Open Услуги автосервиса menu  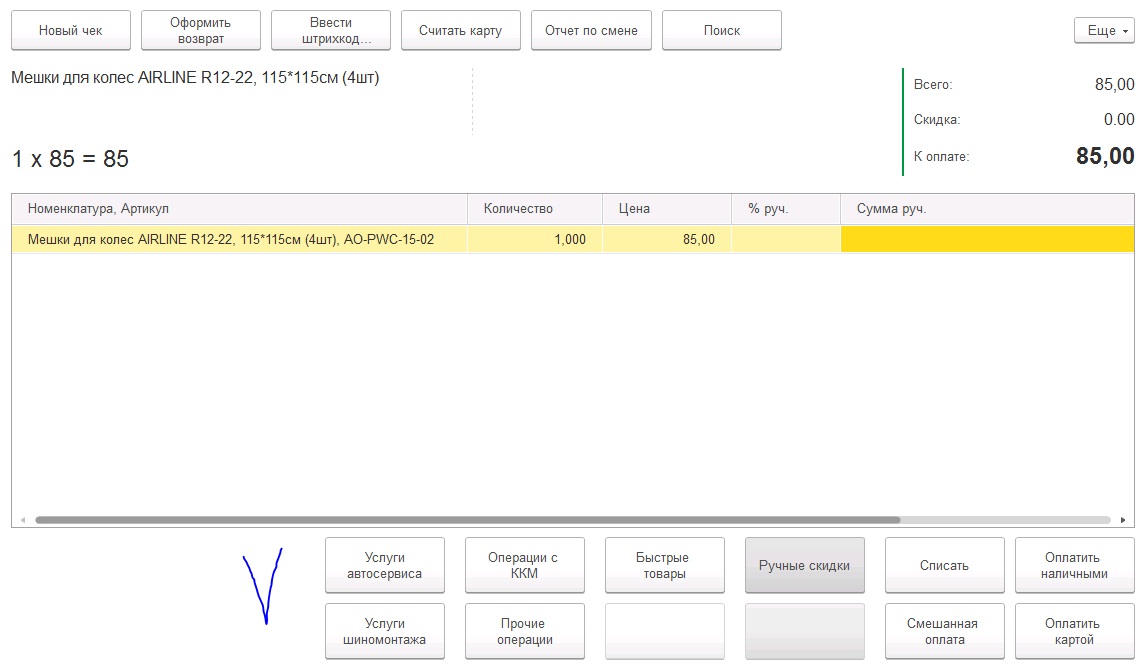(385, 566)
